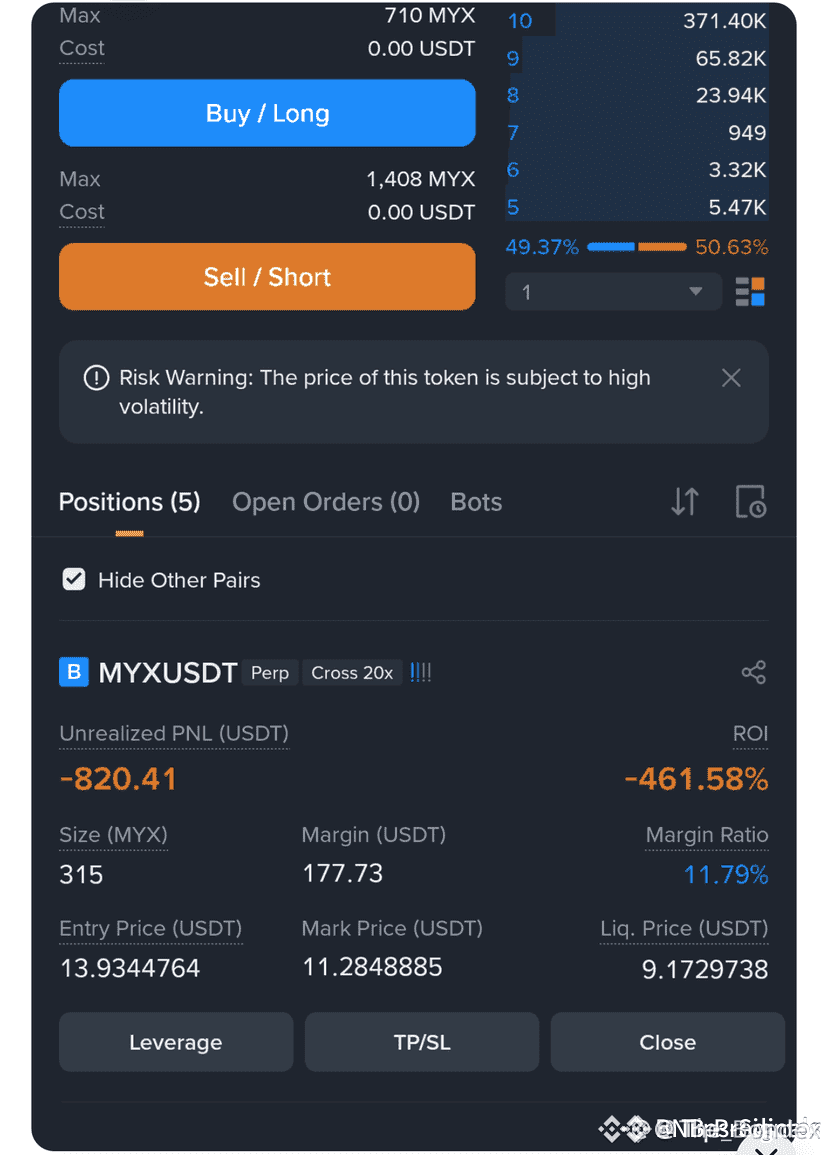The image size is (828, 1155).
Task: Click the share position icon
Action: pyautogui.click(x=754, y=672)
